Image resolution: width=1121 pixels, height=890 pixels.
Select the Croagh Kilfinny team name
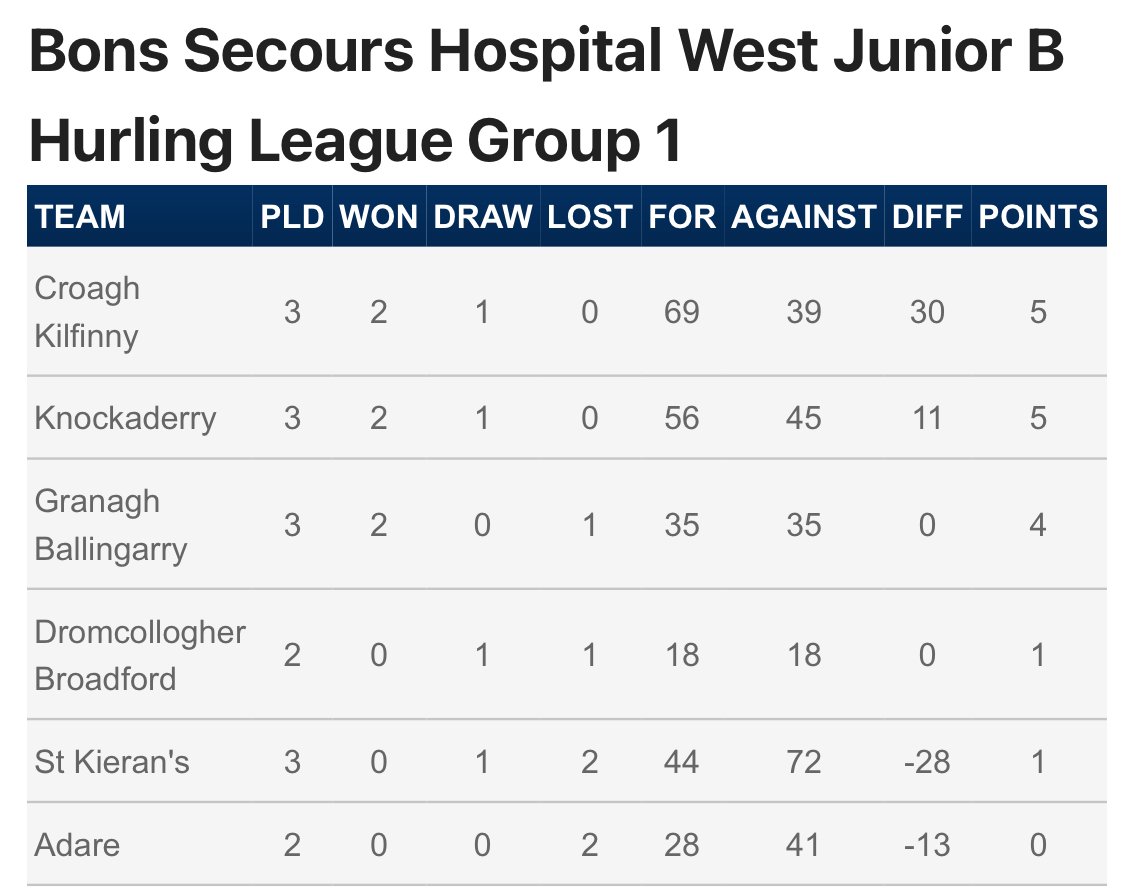click(x=87, y=312)
